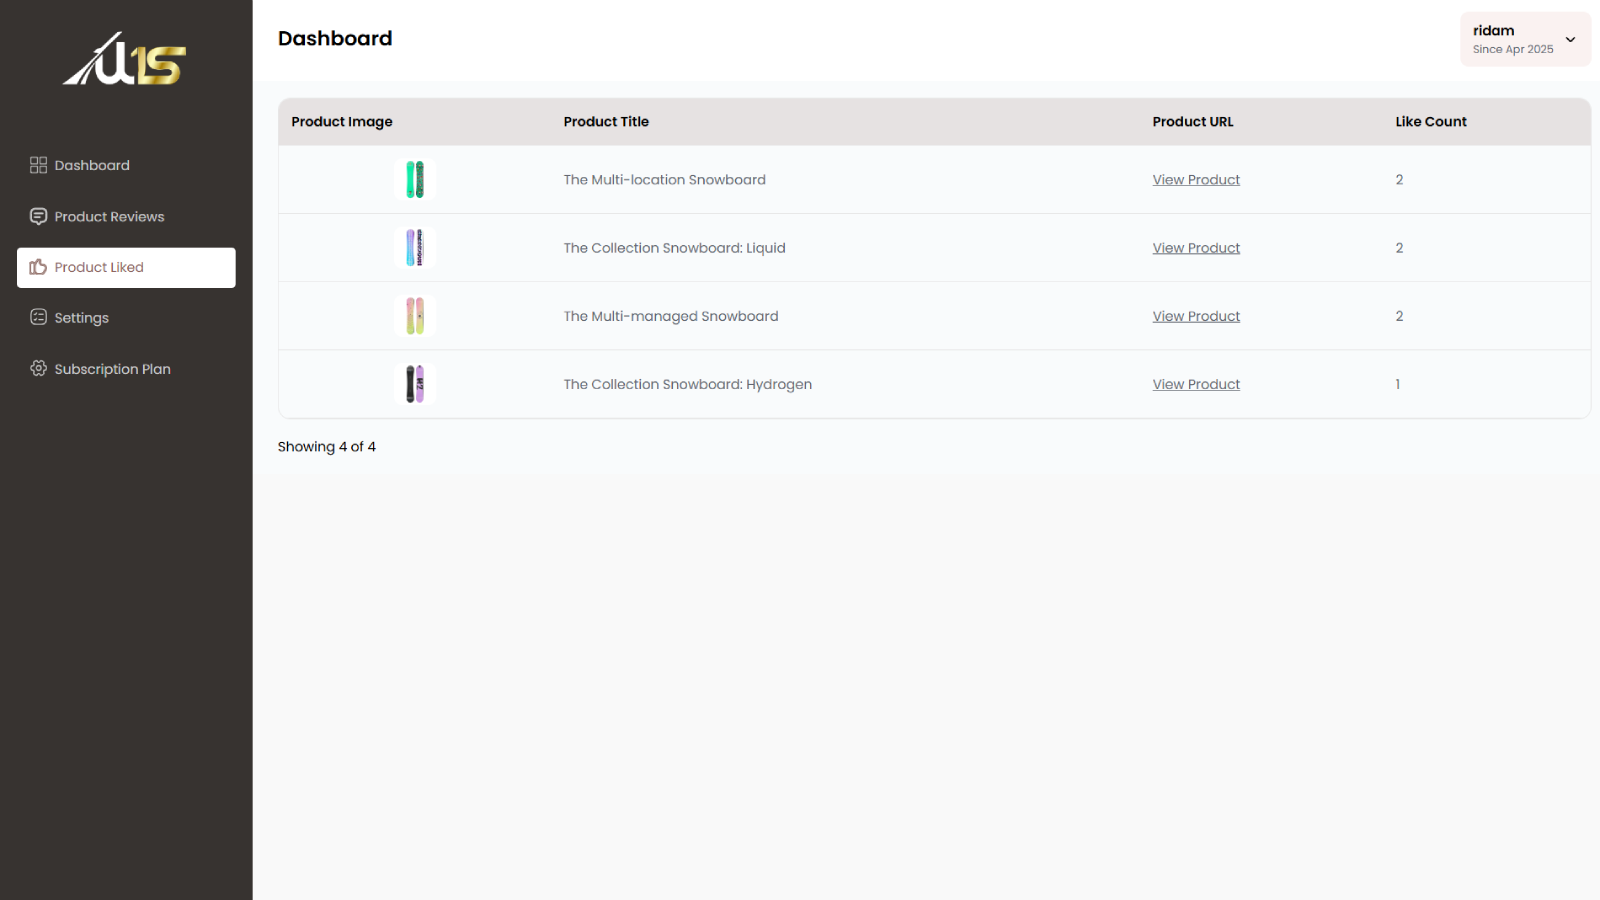Click the Settings sidebar icon
This screenshot has width=1600, height=900.
click(x=38, y=317)
